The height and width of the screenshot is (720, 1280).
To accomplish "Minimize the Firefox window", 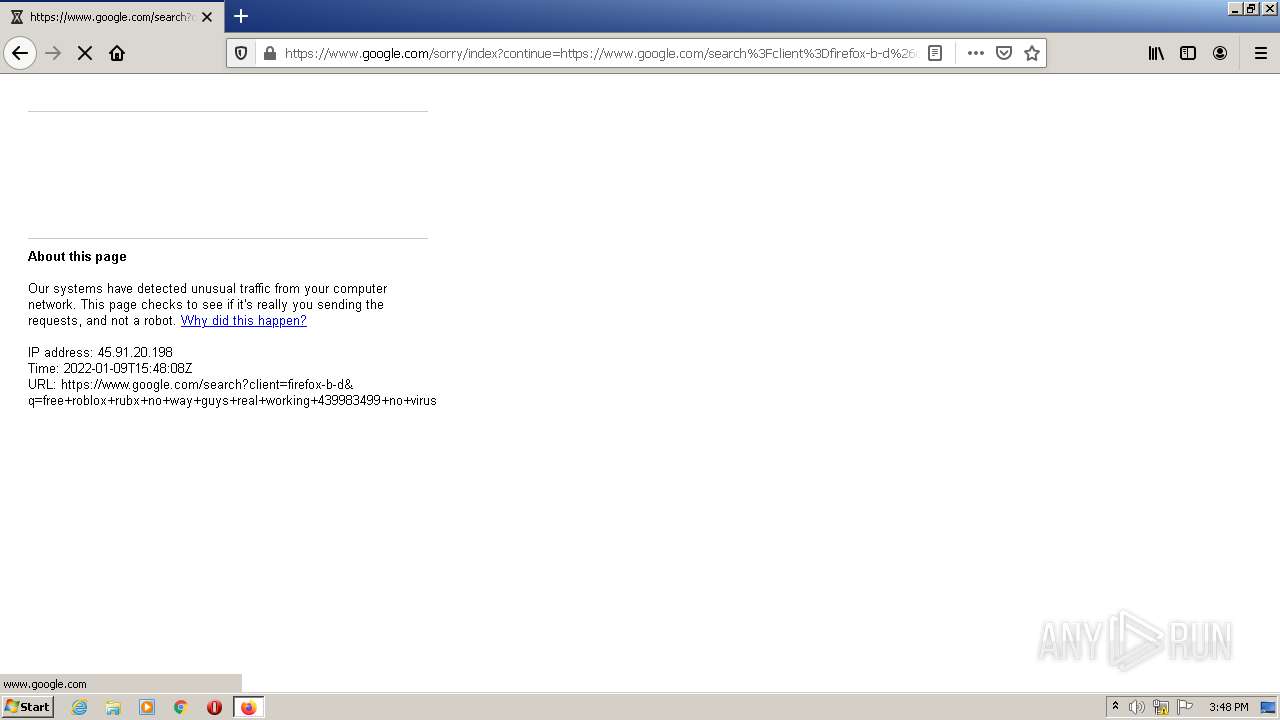I will [x=1235, y=8].
